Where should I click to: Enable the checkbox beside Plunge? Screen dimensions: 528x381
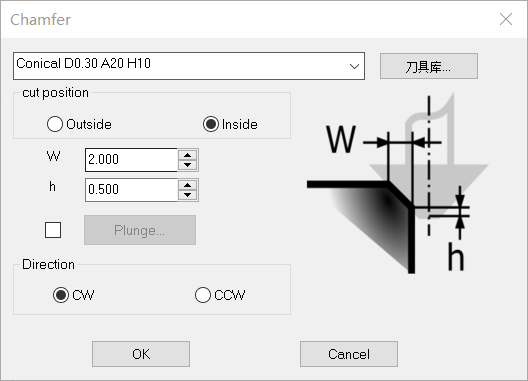[x=53, y=230]
